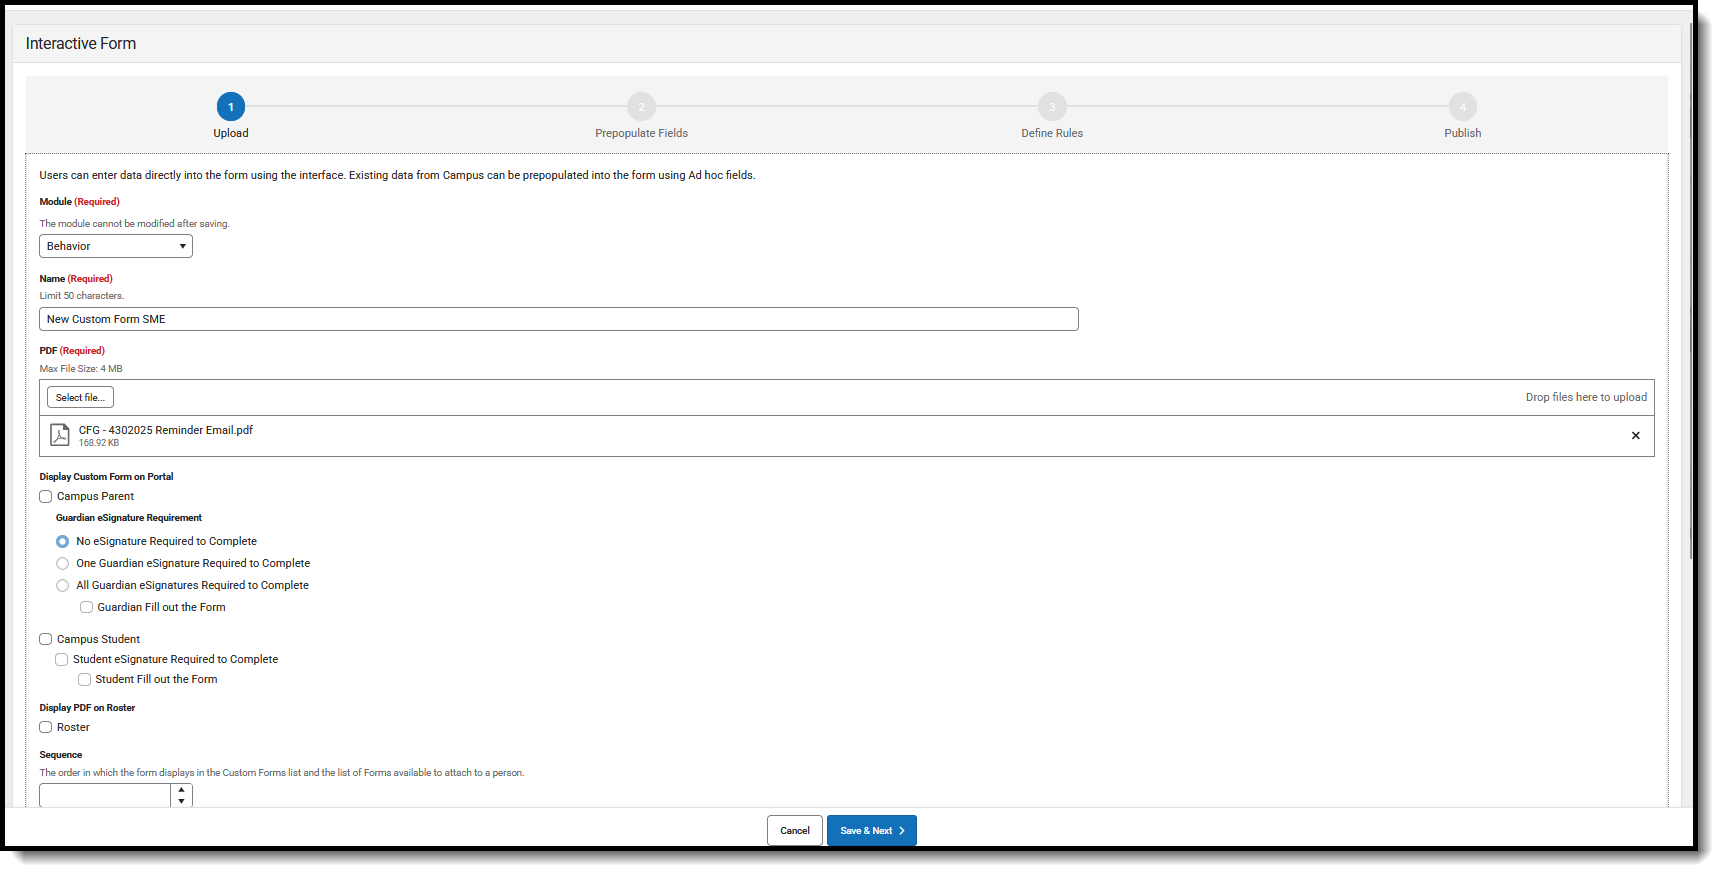Click the 168.92 KB file size text
This screenshot has height=876, width=1723.
pyautogui.click(x=99, y=443)
